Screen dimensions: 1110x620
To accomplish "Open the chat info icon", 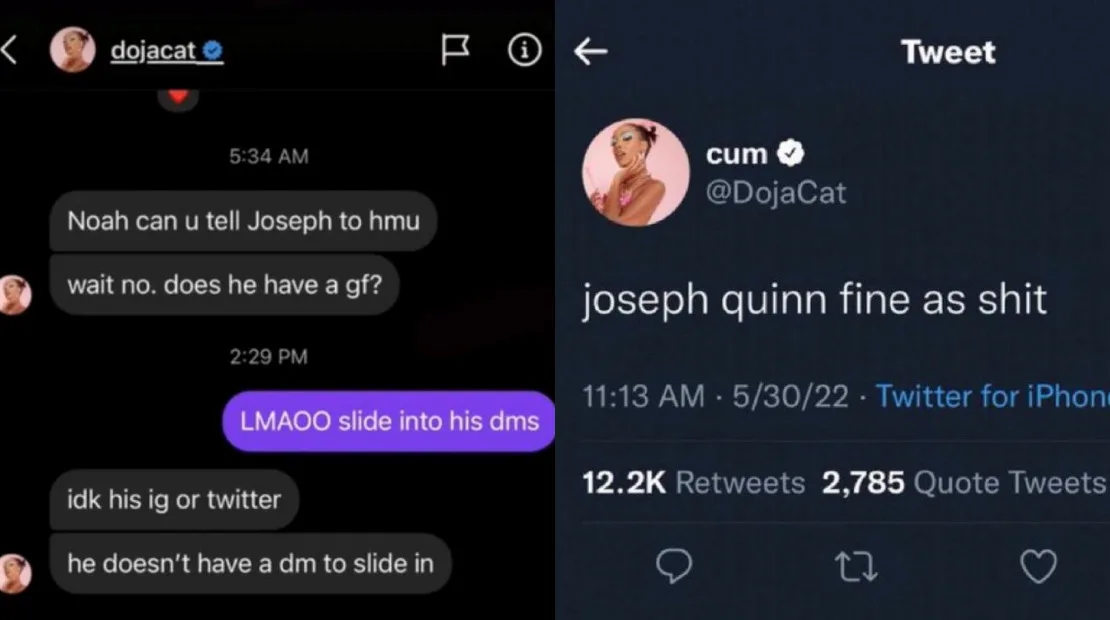I will coord(524,52).
